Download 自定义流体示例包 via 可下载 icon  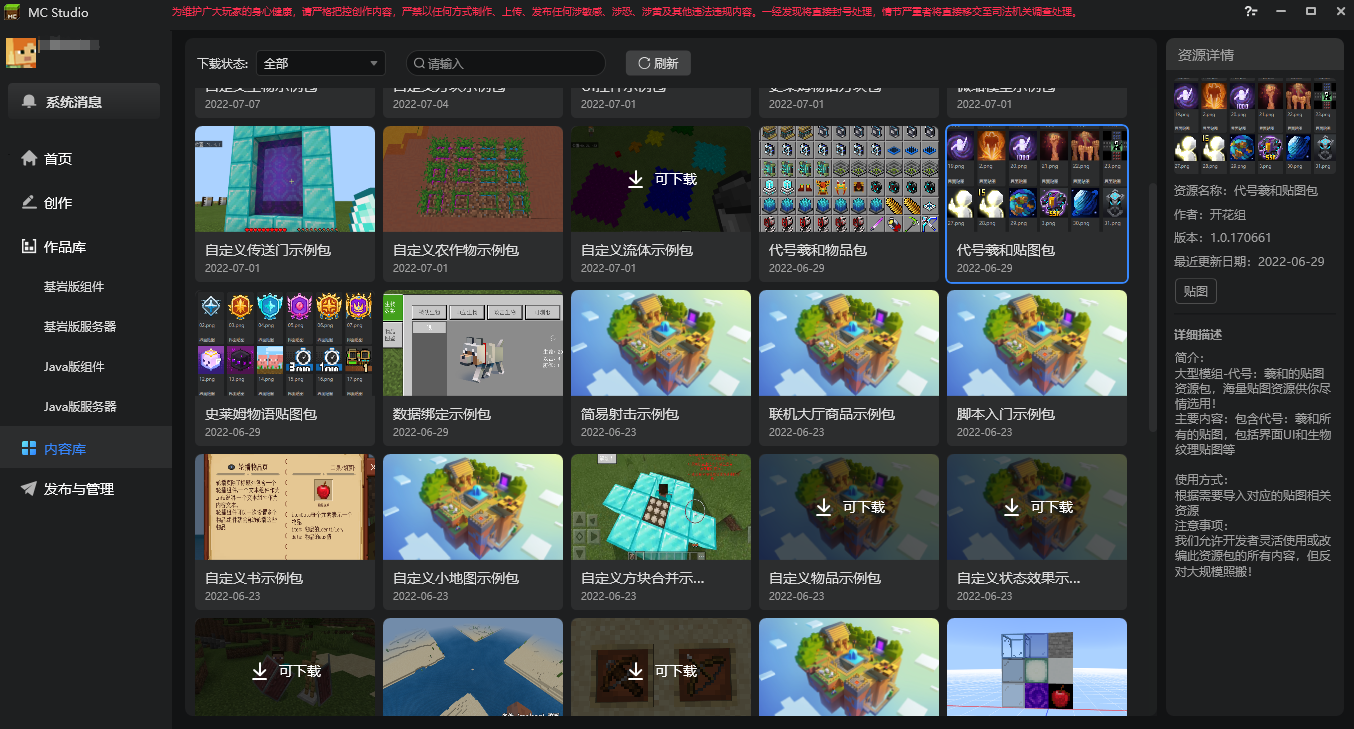pos(637,179)
